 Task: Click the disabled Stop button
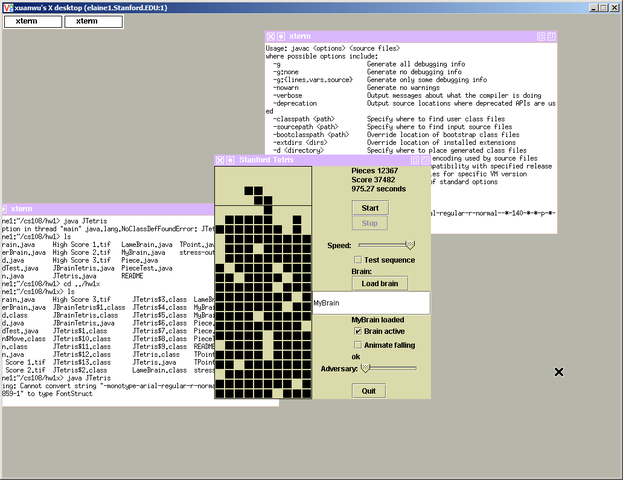pyautogui.click(x=370, y=223)
